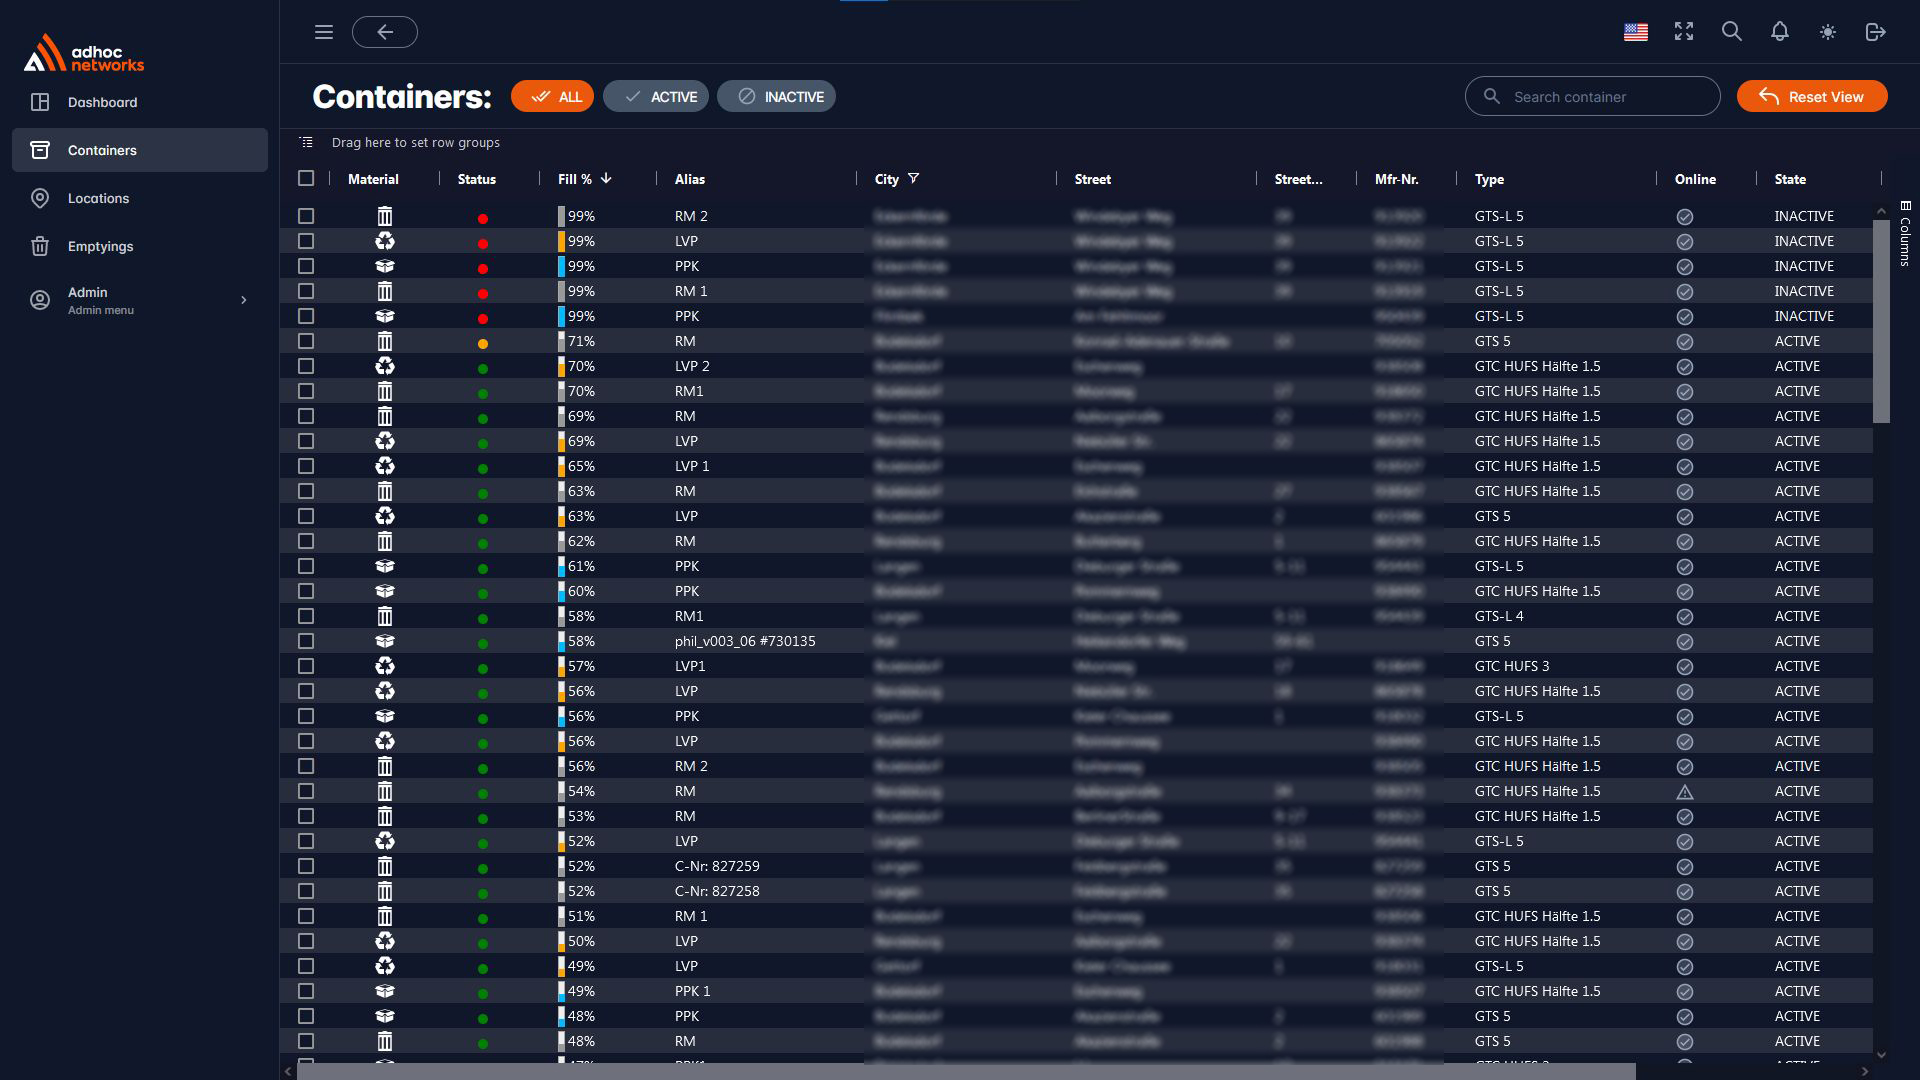Sort by State column header
The width and height of the screenshot is (1920, 1080).
coord(1790,179)
